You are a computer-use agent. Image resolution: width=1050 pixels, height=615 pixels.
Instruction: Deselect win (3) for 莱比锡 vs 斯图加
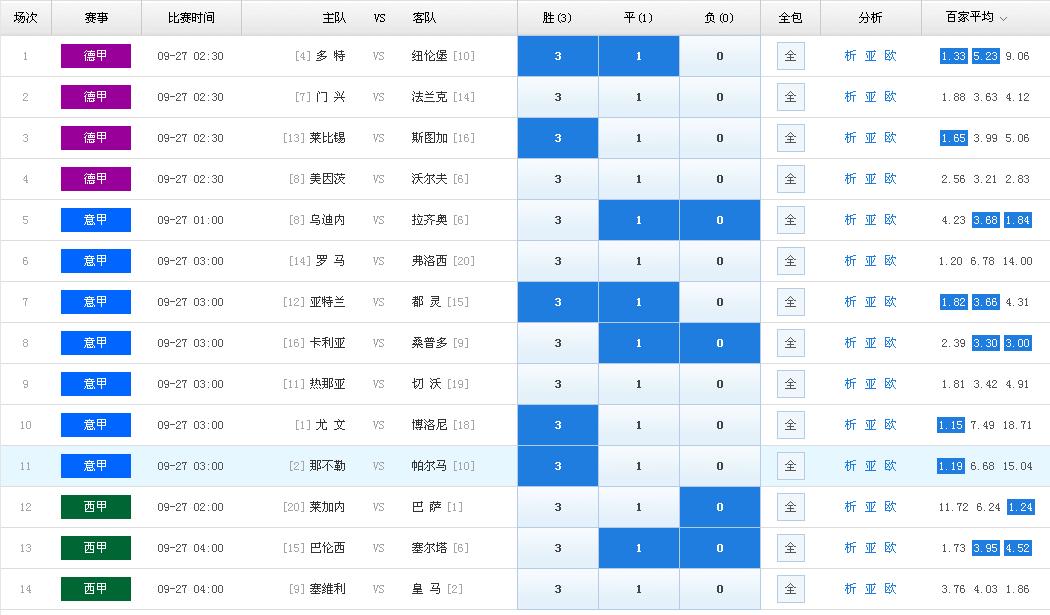tap(558, 138)
